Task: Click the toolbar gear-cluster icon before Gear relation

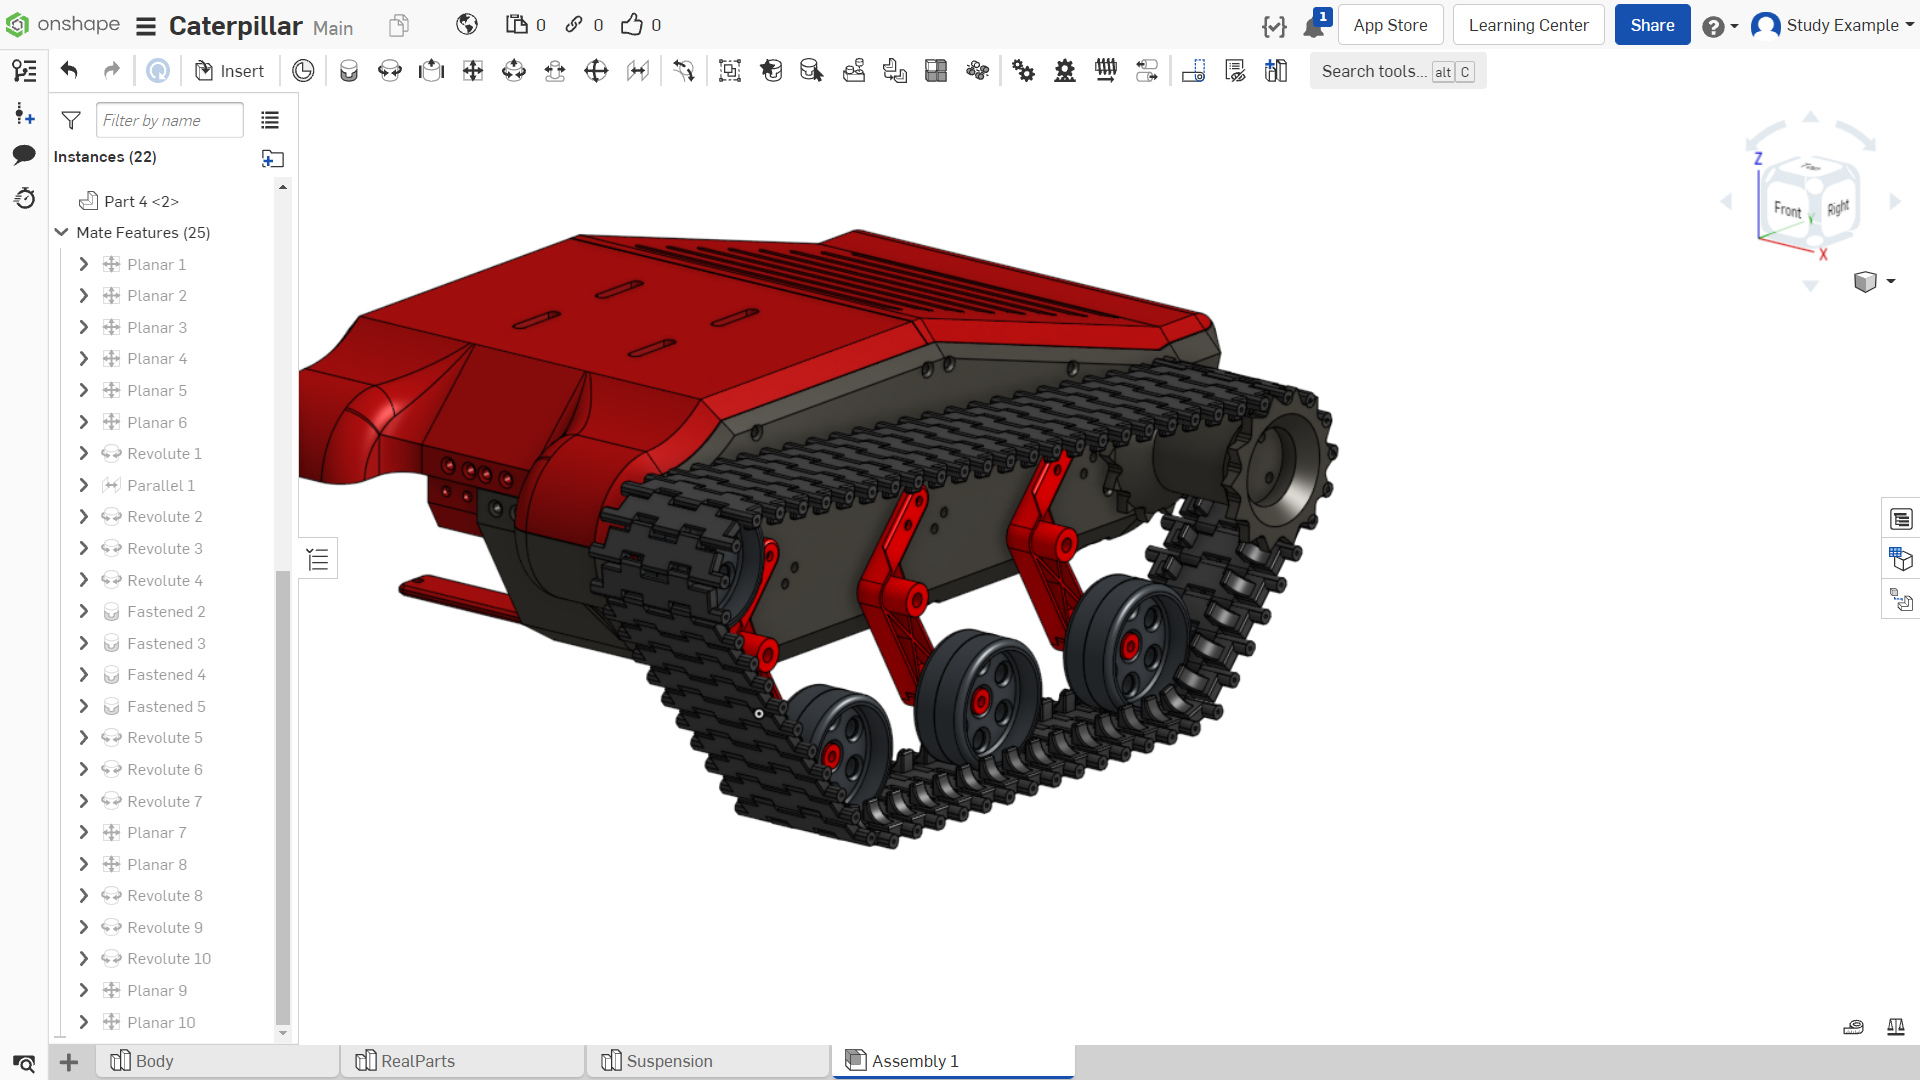Action: (x=978, y=71)
